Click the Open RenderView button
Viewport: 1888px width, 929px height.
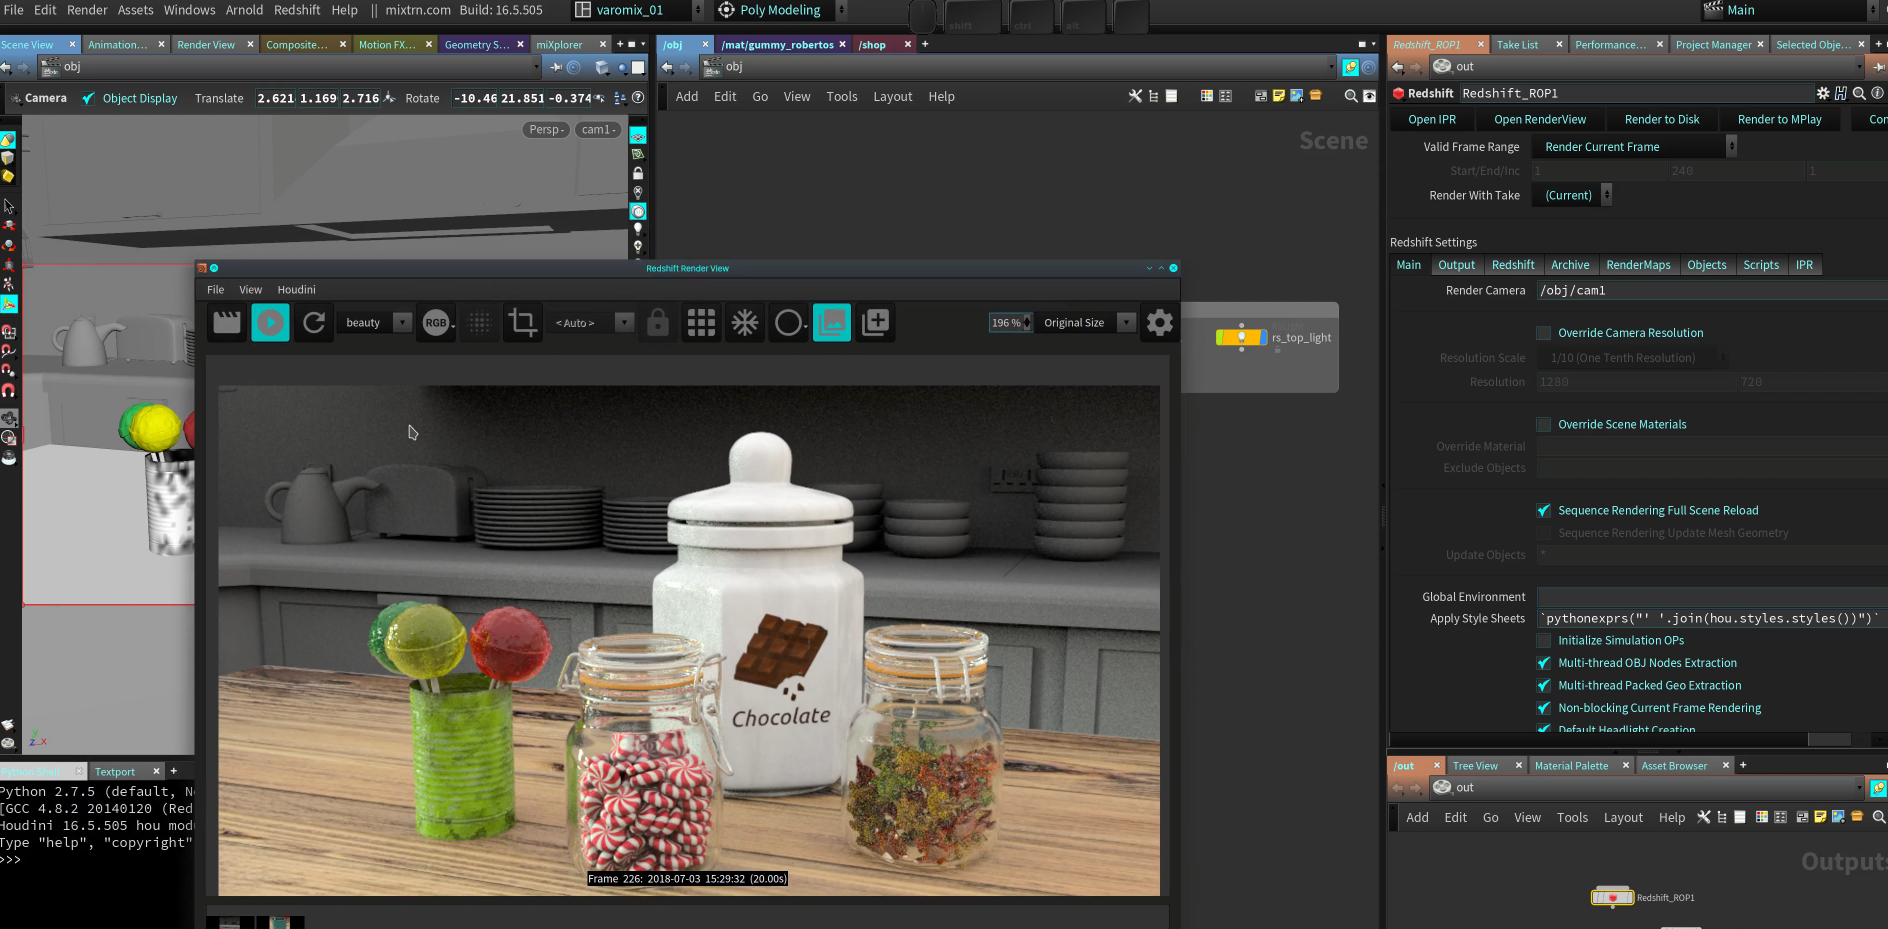(x=1540, y=119)
